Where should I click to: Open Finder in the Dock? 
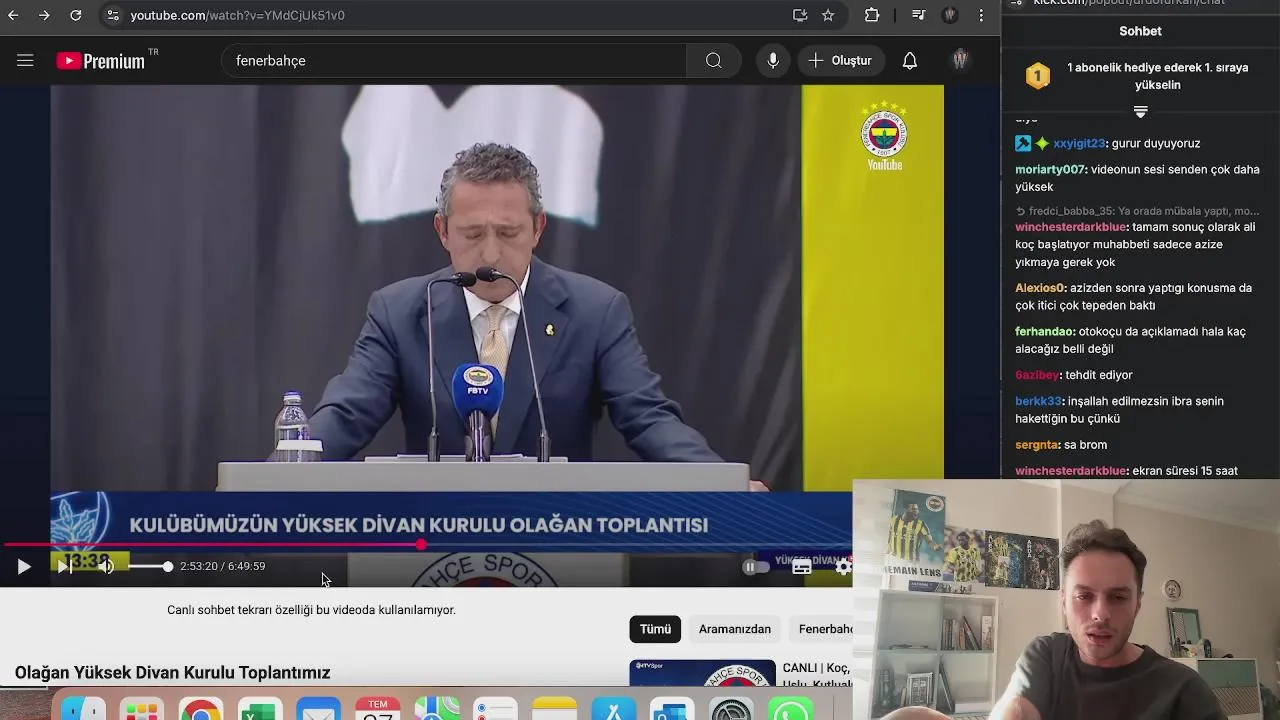(x=83, y=709)
